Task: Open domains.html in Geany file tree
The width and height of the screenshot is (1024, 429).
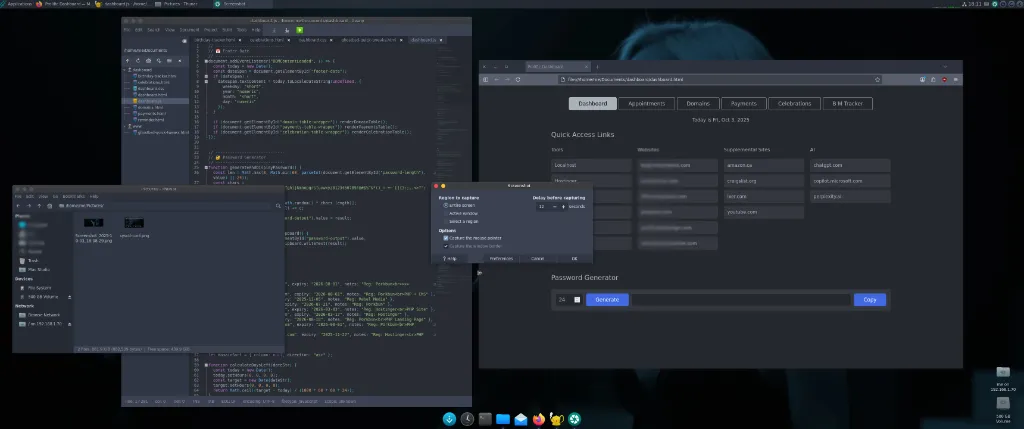Action: [149, 108]
